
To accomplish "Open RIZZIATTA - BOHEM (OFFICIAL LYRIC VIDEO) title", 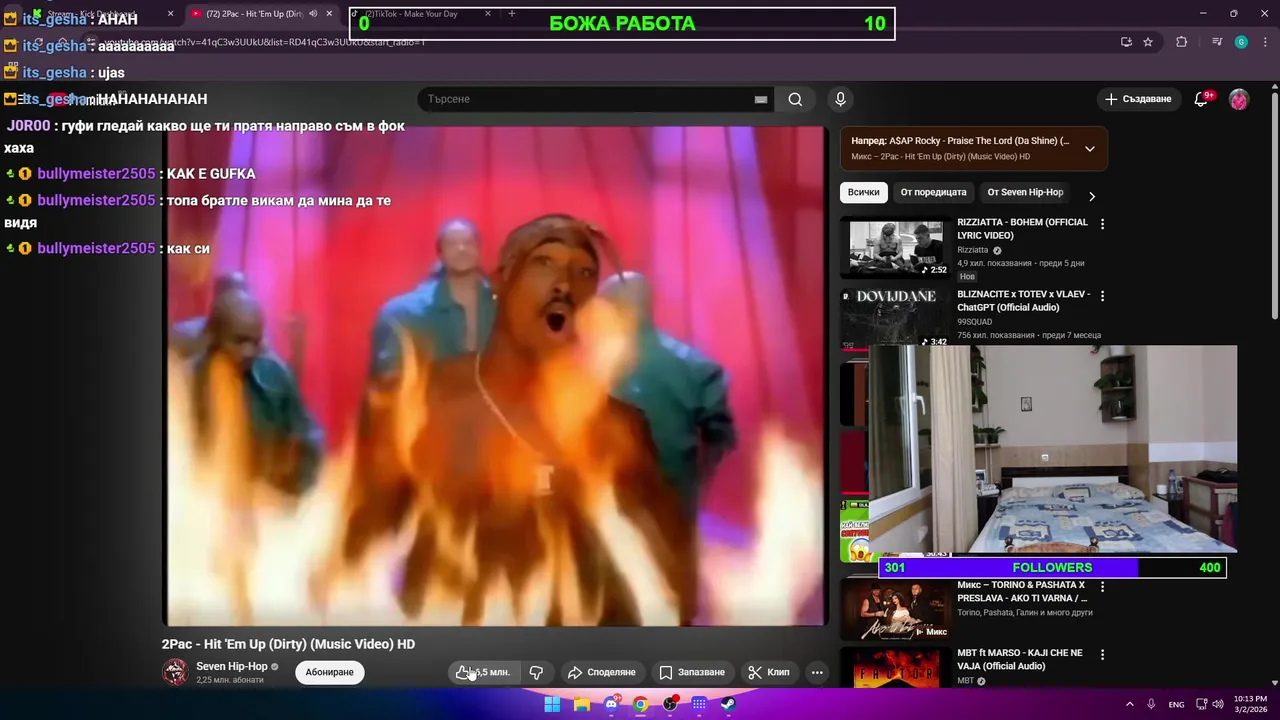I will coord(1022,229).
